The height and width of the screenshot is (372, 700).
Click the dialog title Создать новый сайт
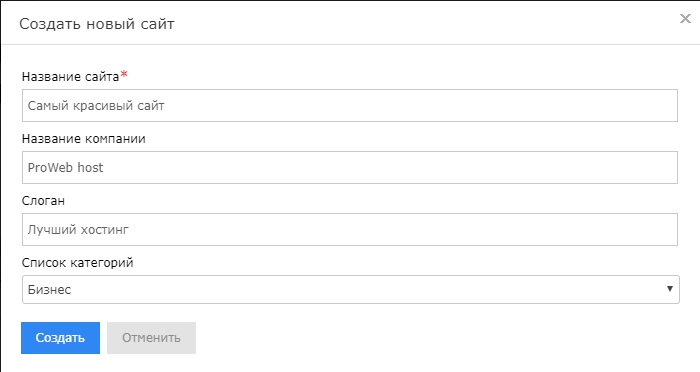[x=97, y=24]
